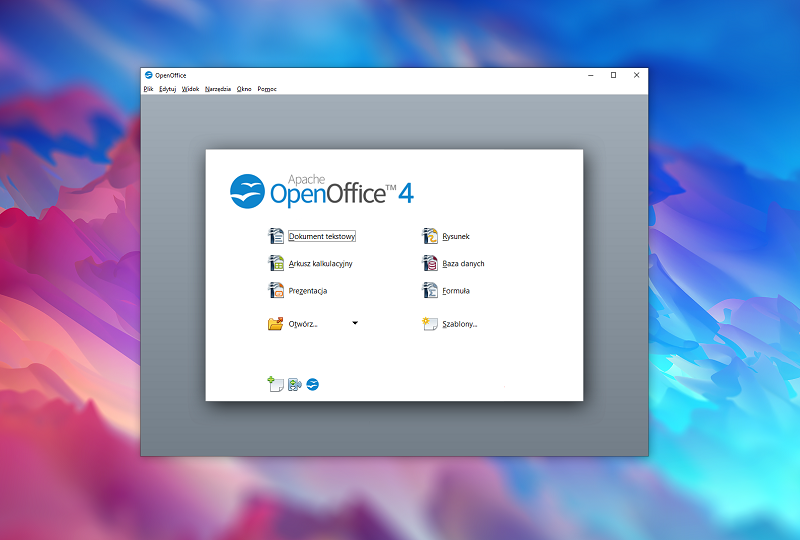Click the OpenOffice title bar app icon
The width and height of the screenshot is (800, 540).
(x=148, y=75)
